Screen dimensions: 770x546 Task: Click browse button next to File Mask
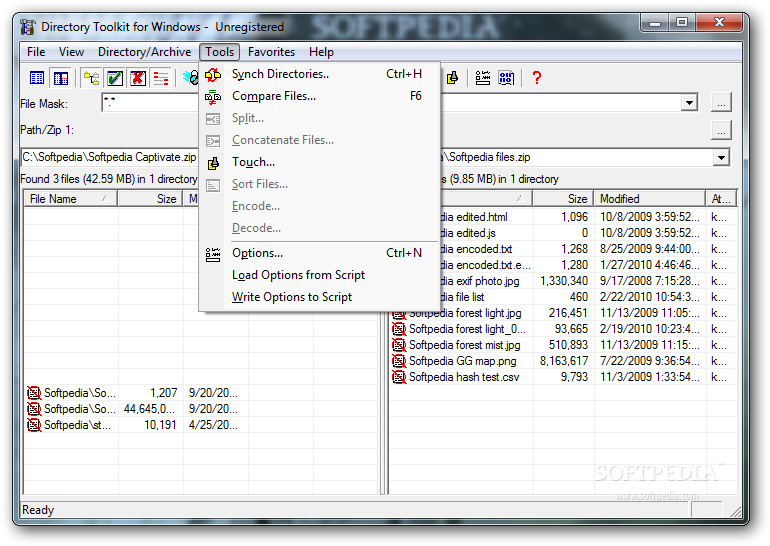(x=721, y=103)
